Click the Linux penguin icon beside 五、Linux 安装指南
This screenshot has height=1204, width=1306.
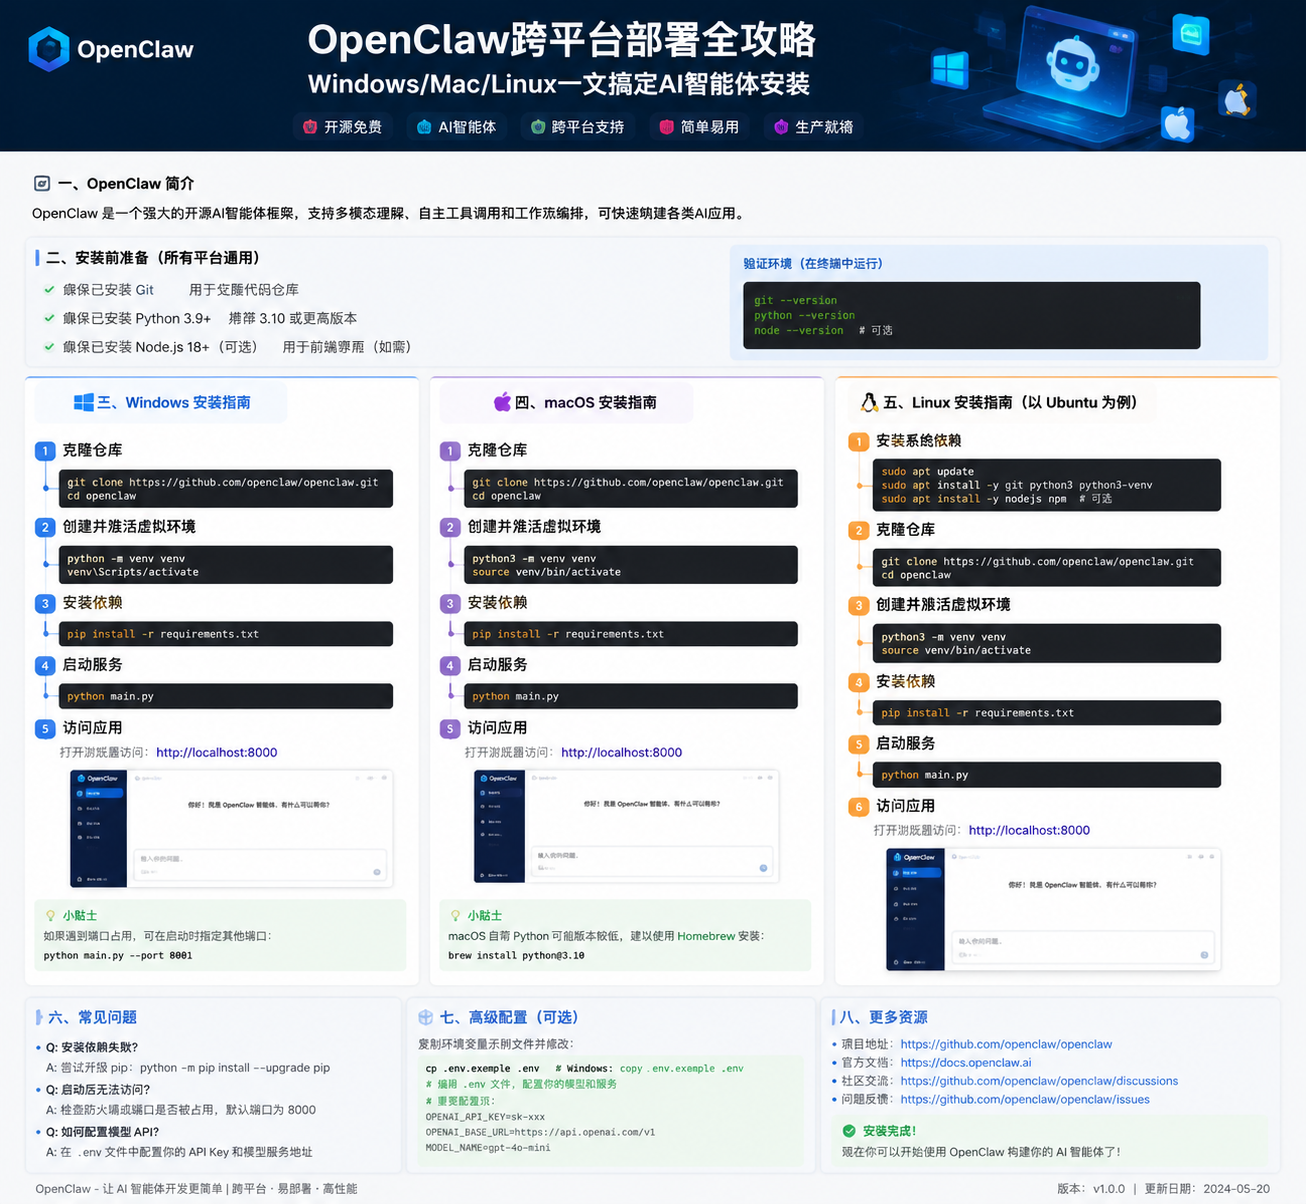(869, 402)
